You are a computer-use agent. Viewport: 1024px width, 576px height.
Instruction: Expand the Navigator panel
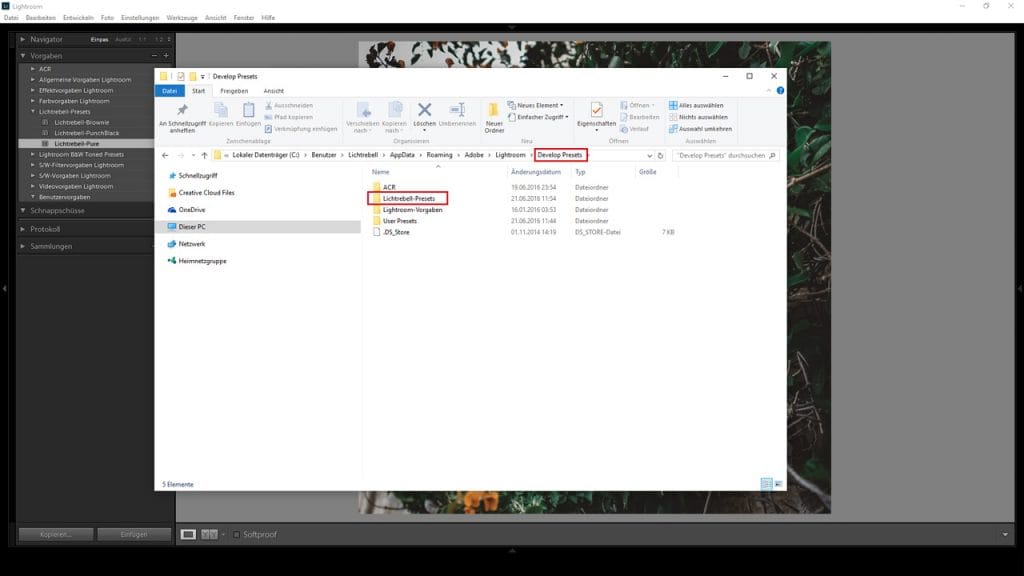(23, 39)
